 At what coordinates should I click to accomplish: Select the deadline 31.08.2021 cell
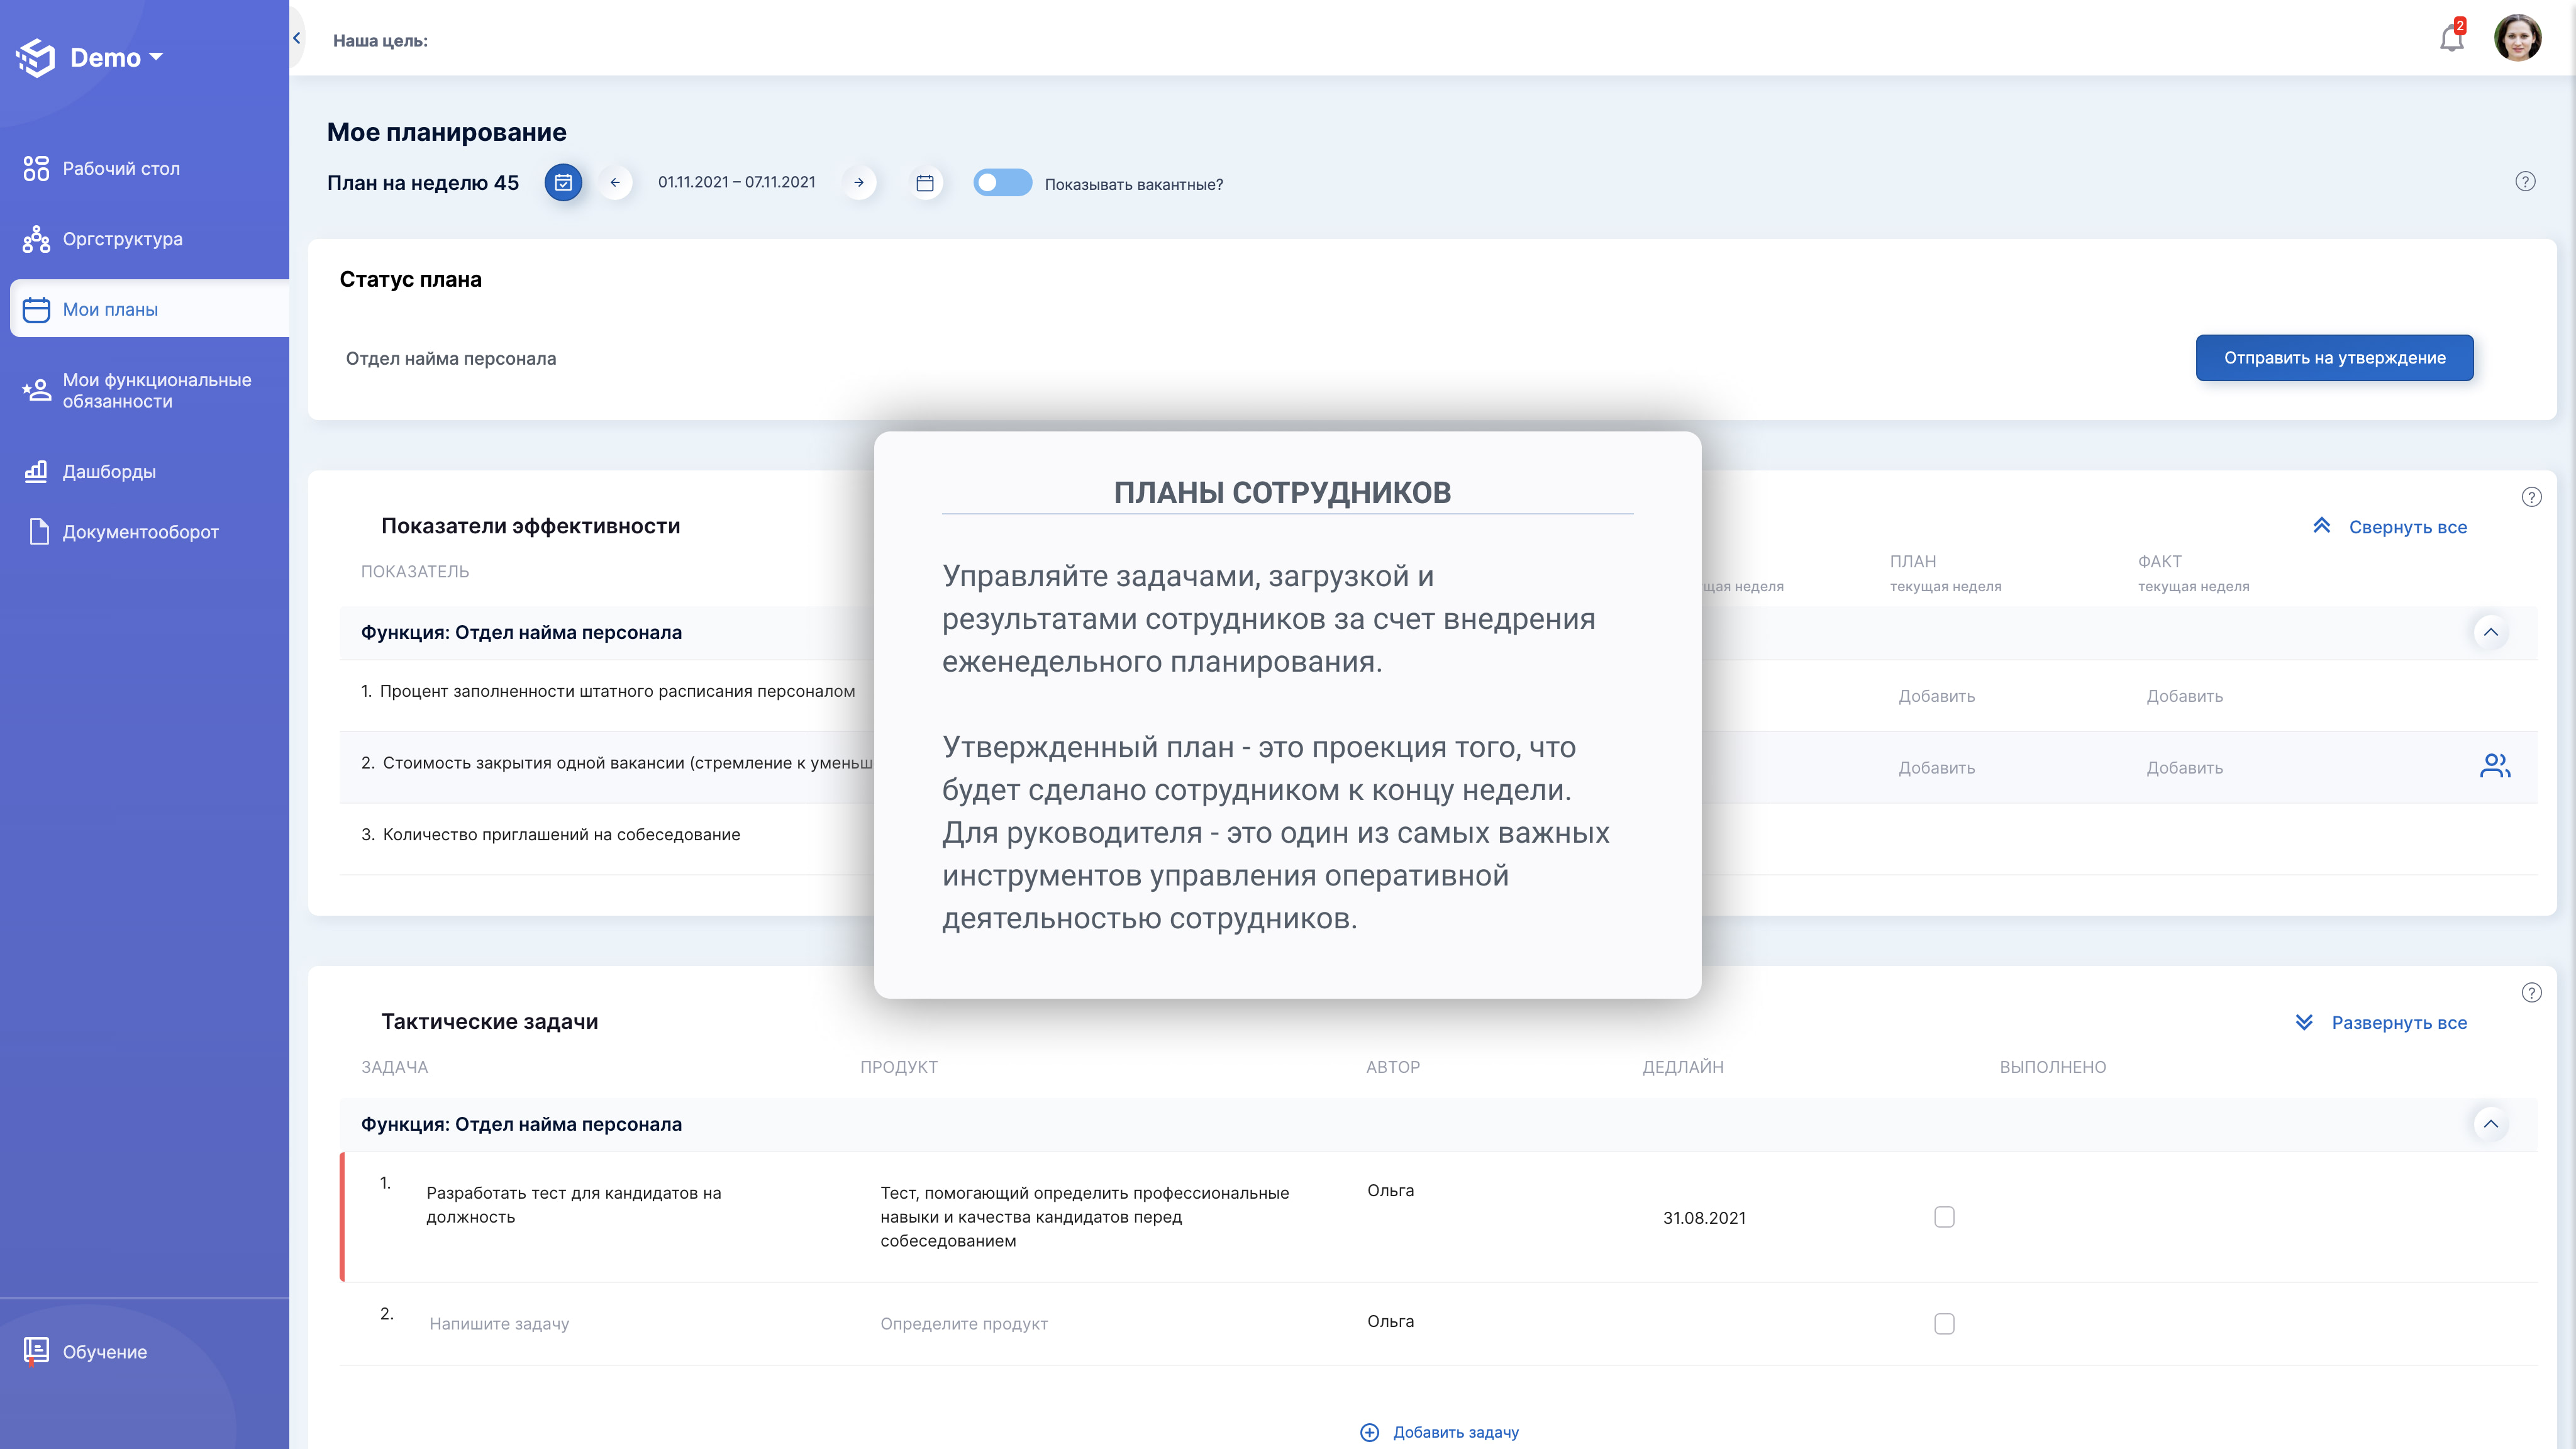(1704, 1218)
